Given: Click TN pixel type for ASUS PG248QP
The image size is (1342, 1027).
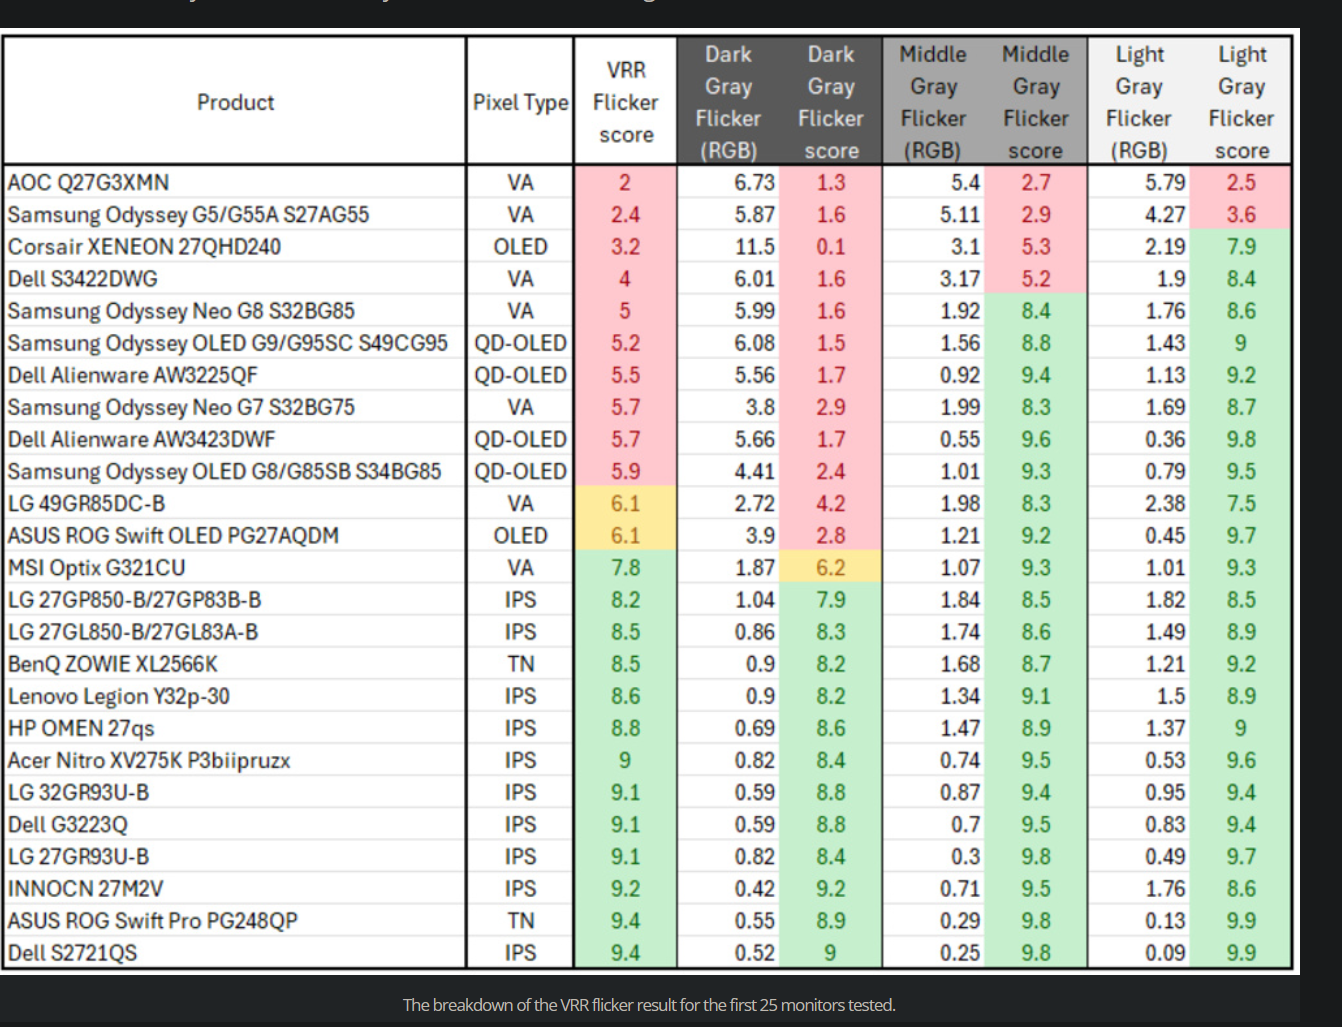Looking at the screenshot, I should click(520, 920).
